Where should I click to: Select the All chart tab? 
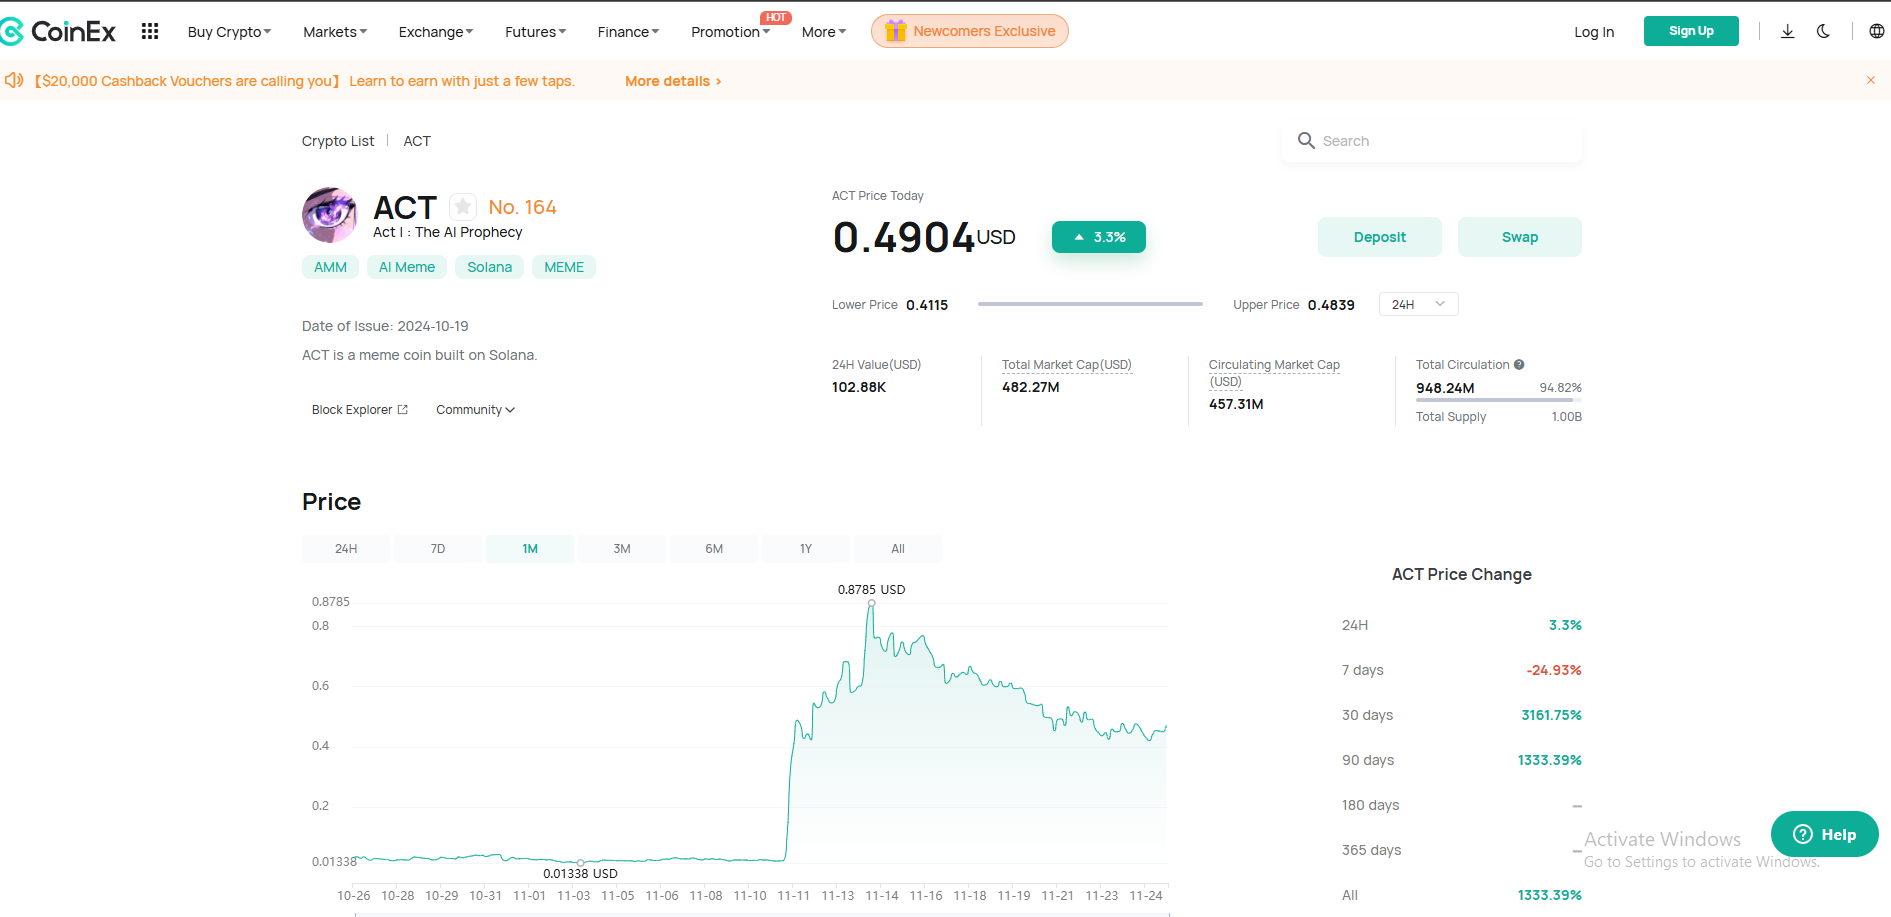click(898, 549)
